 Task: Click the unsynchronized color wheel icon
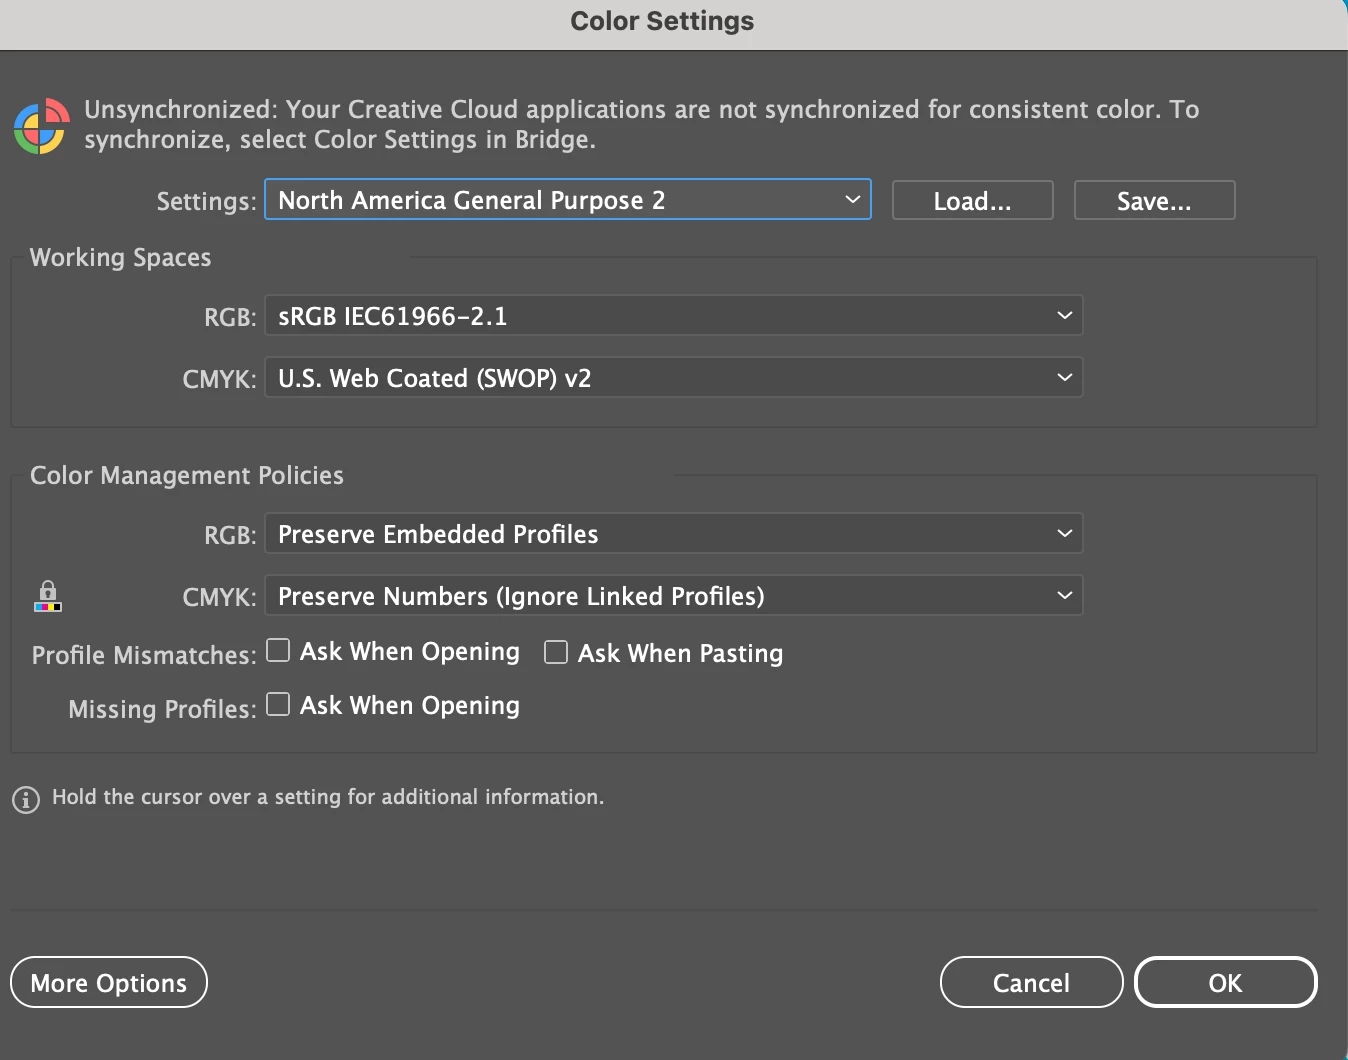coord(41,126)
